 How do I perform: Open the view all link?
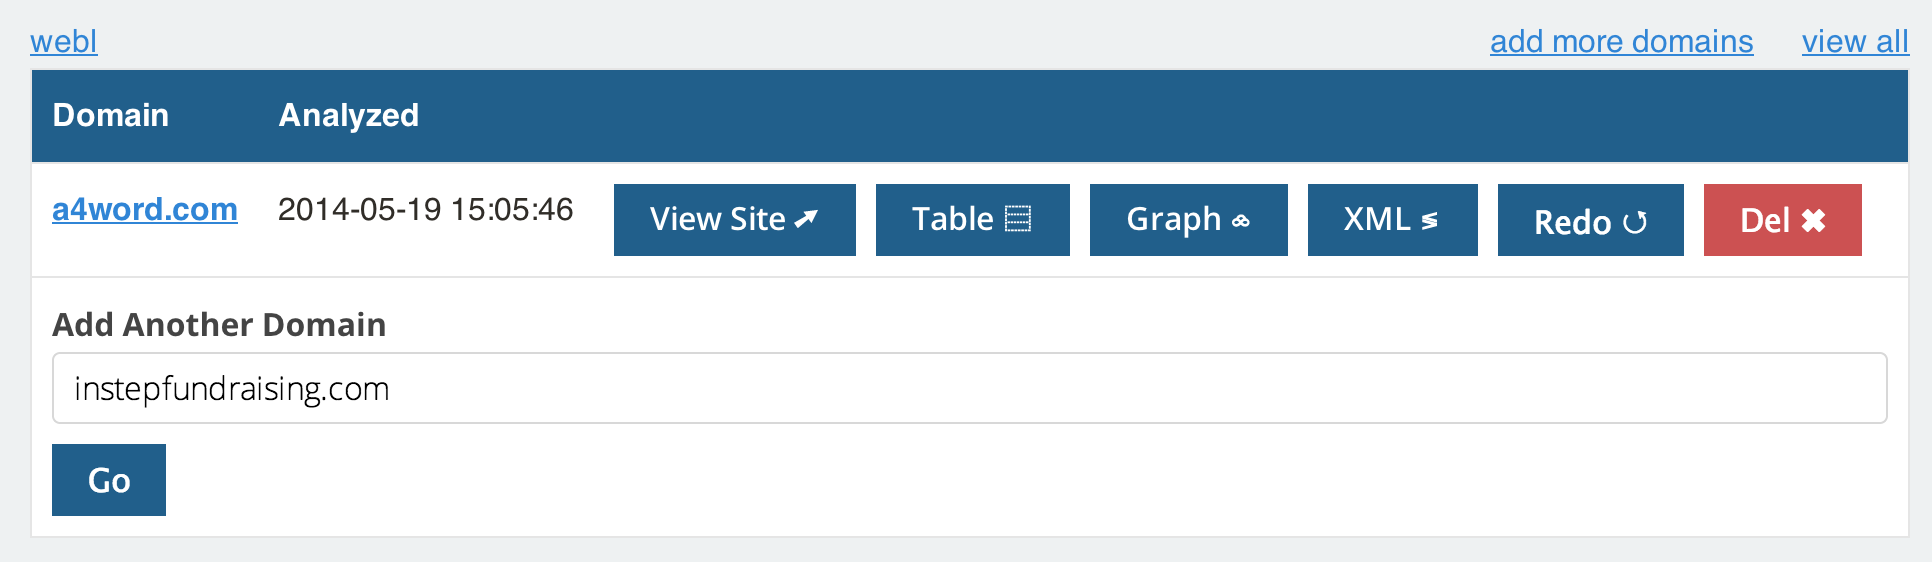[x=1855, y=41]
